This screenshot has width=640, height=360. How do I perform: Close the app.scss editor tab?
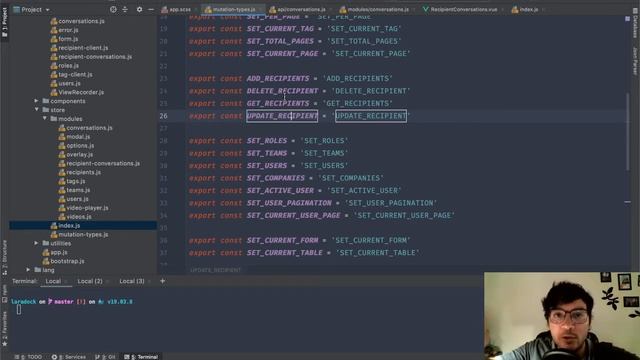(x=196, y=9)
